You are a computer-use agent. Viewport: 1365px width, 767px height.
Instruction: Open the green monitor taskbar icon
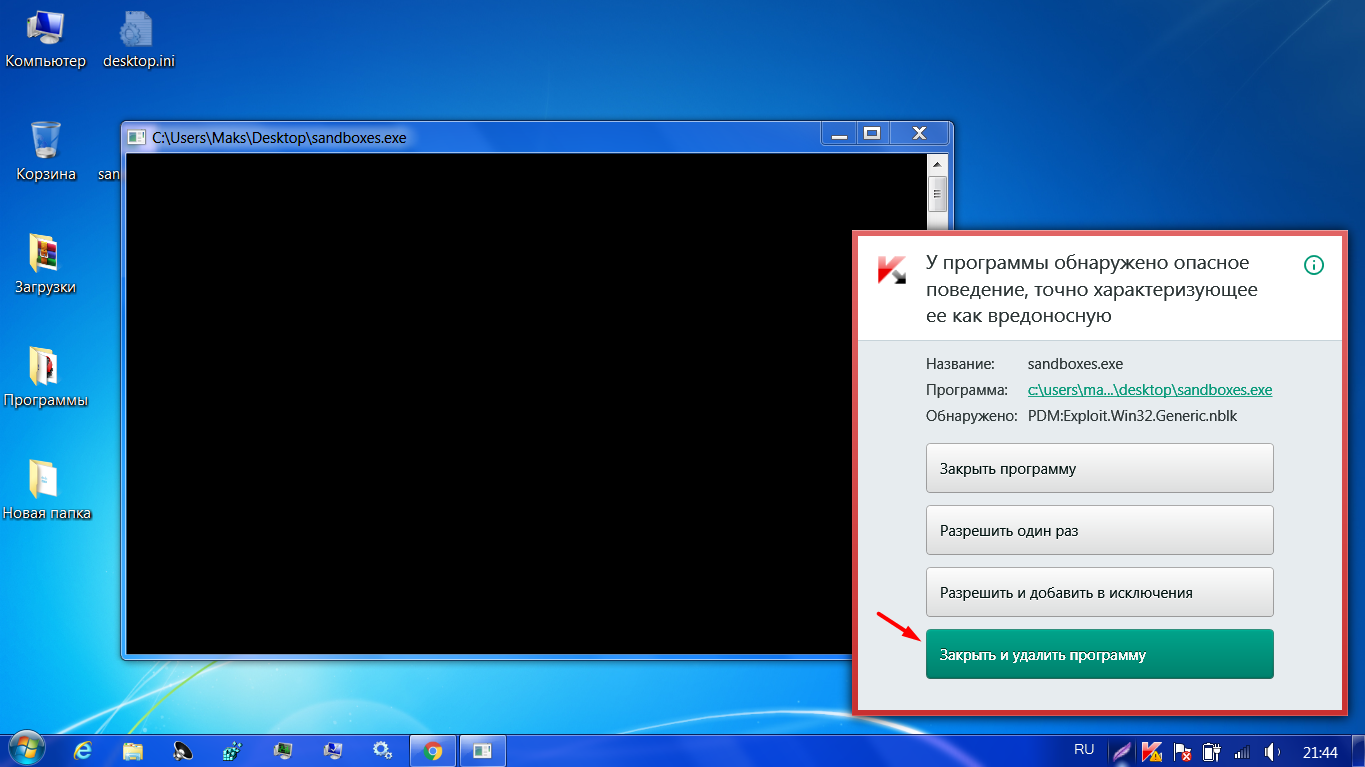pyautogui.click(x=283, y=751)
